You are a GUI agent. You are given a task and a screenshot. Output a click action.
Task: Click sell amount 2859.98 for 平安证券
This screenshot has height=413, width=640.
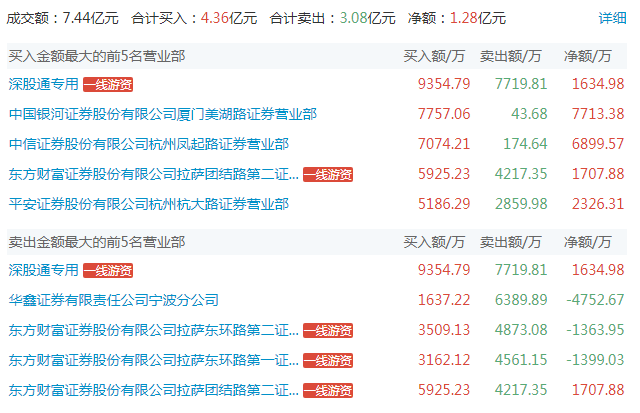(521, 204)
